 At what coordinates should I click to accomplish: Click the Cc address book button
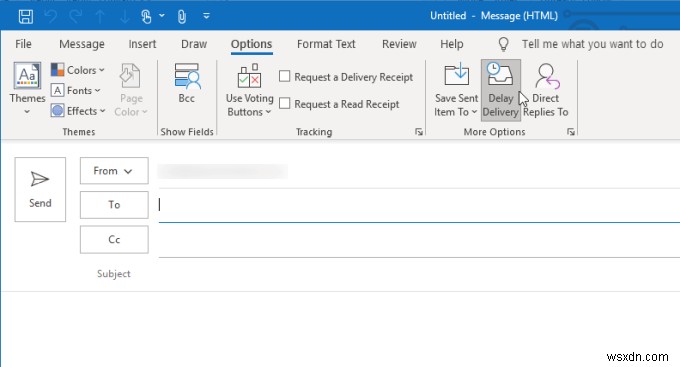point(114,239)
